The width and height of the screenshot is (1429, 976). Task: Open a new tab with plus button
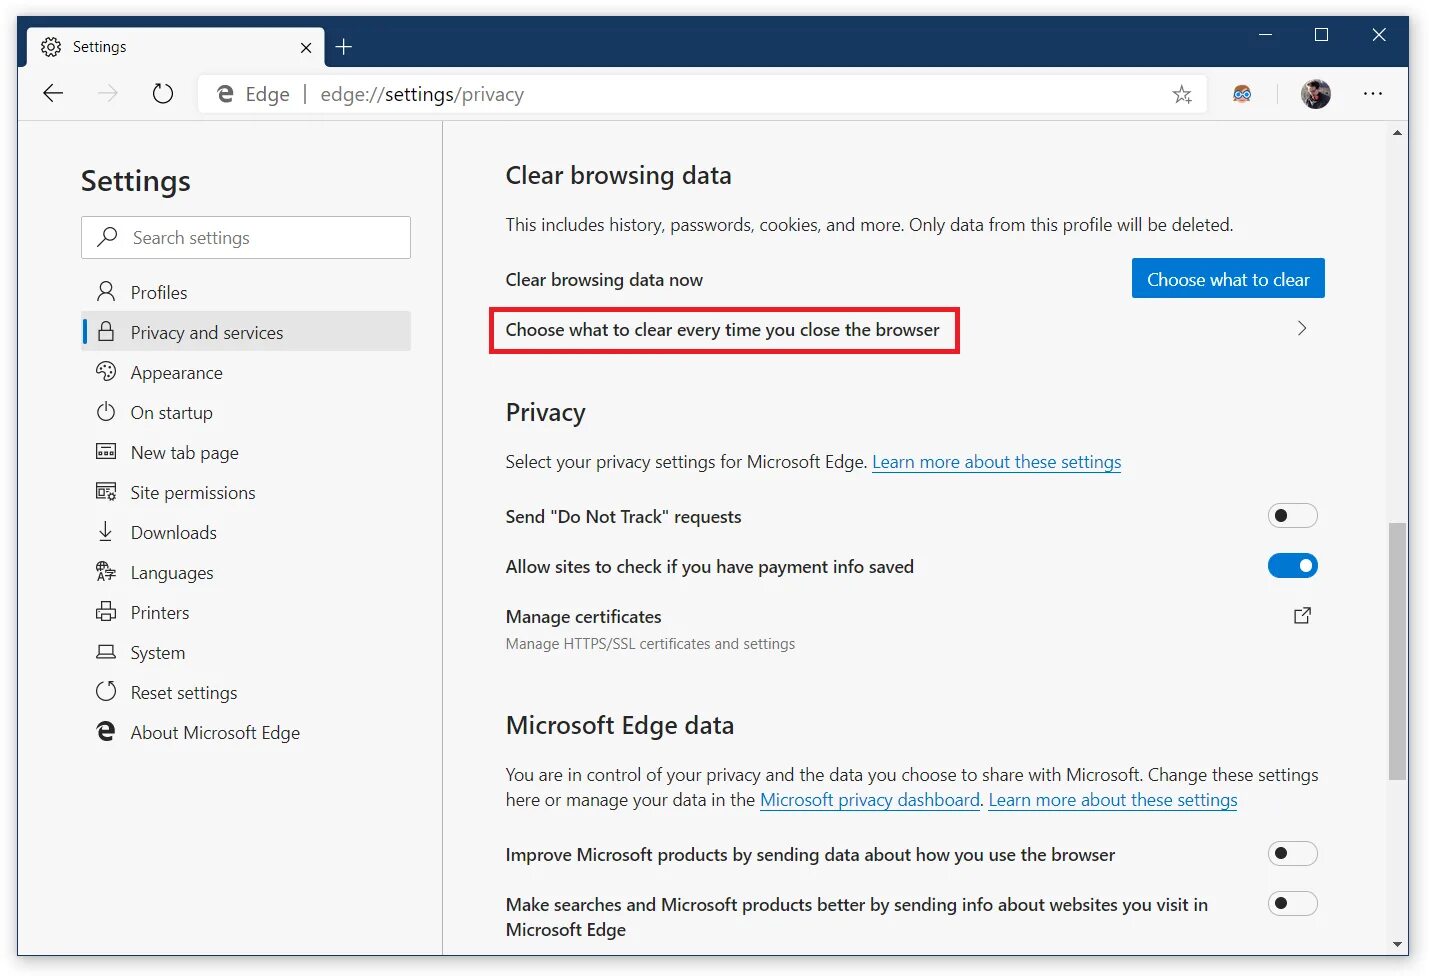coord(344,47)
